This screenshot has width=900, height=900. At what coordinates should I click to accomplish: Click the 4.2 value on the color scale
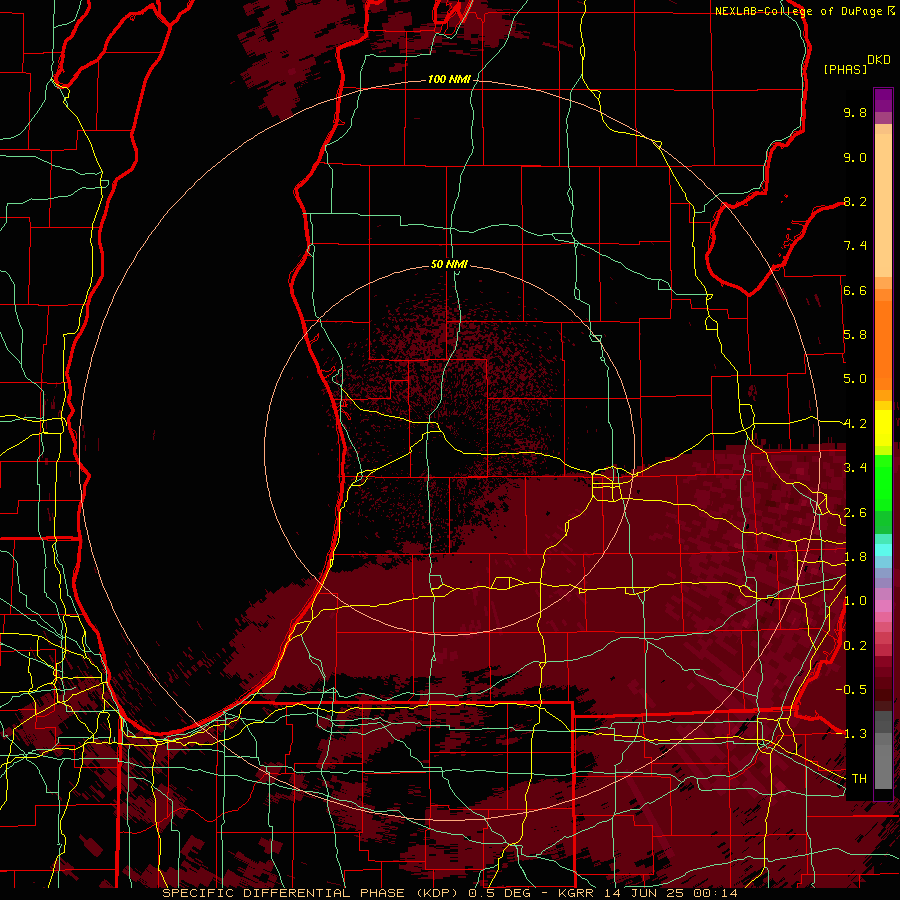[x=855, y=424]
